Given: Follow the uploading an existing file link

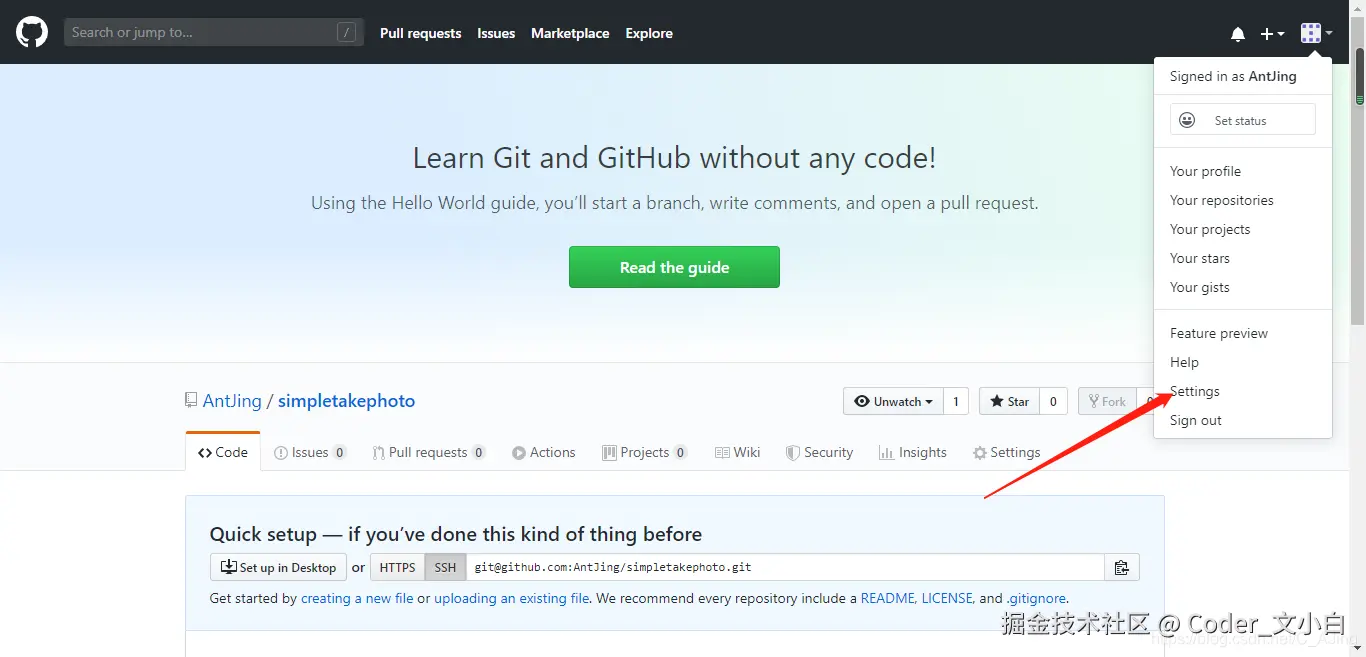Looking at the screenshot, I should [x=511, y=598].
